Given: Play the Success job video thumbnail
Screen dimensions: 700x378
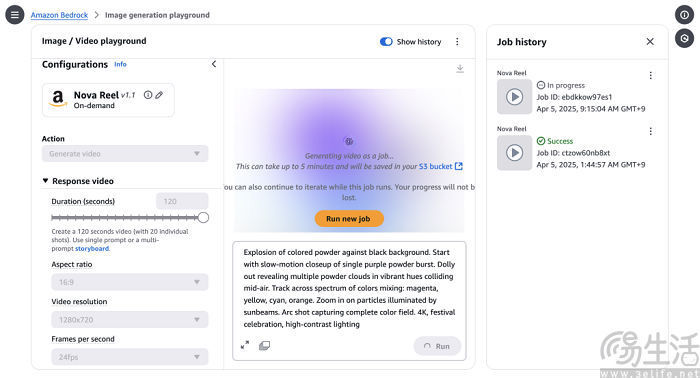Looking at the screenshot, I should click(514, 153).
